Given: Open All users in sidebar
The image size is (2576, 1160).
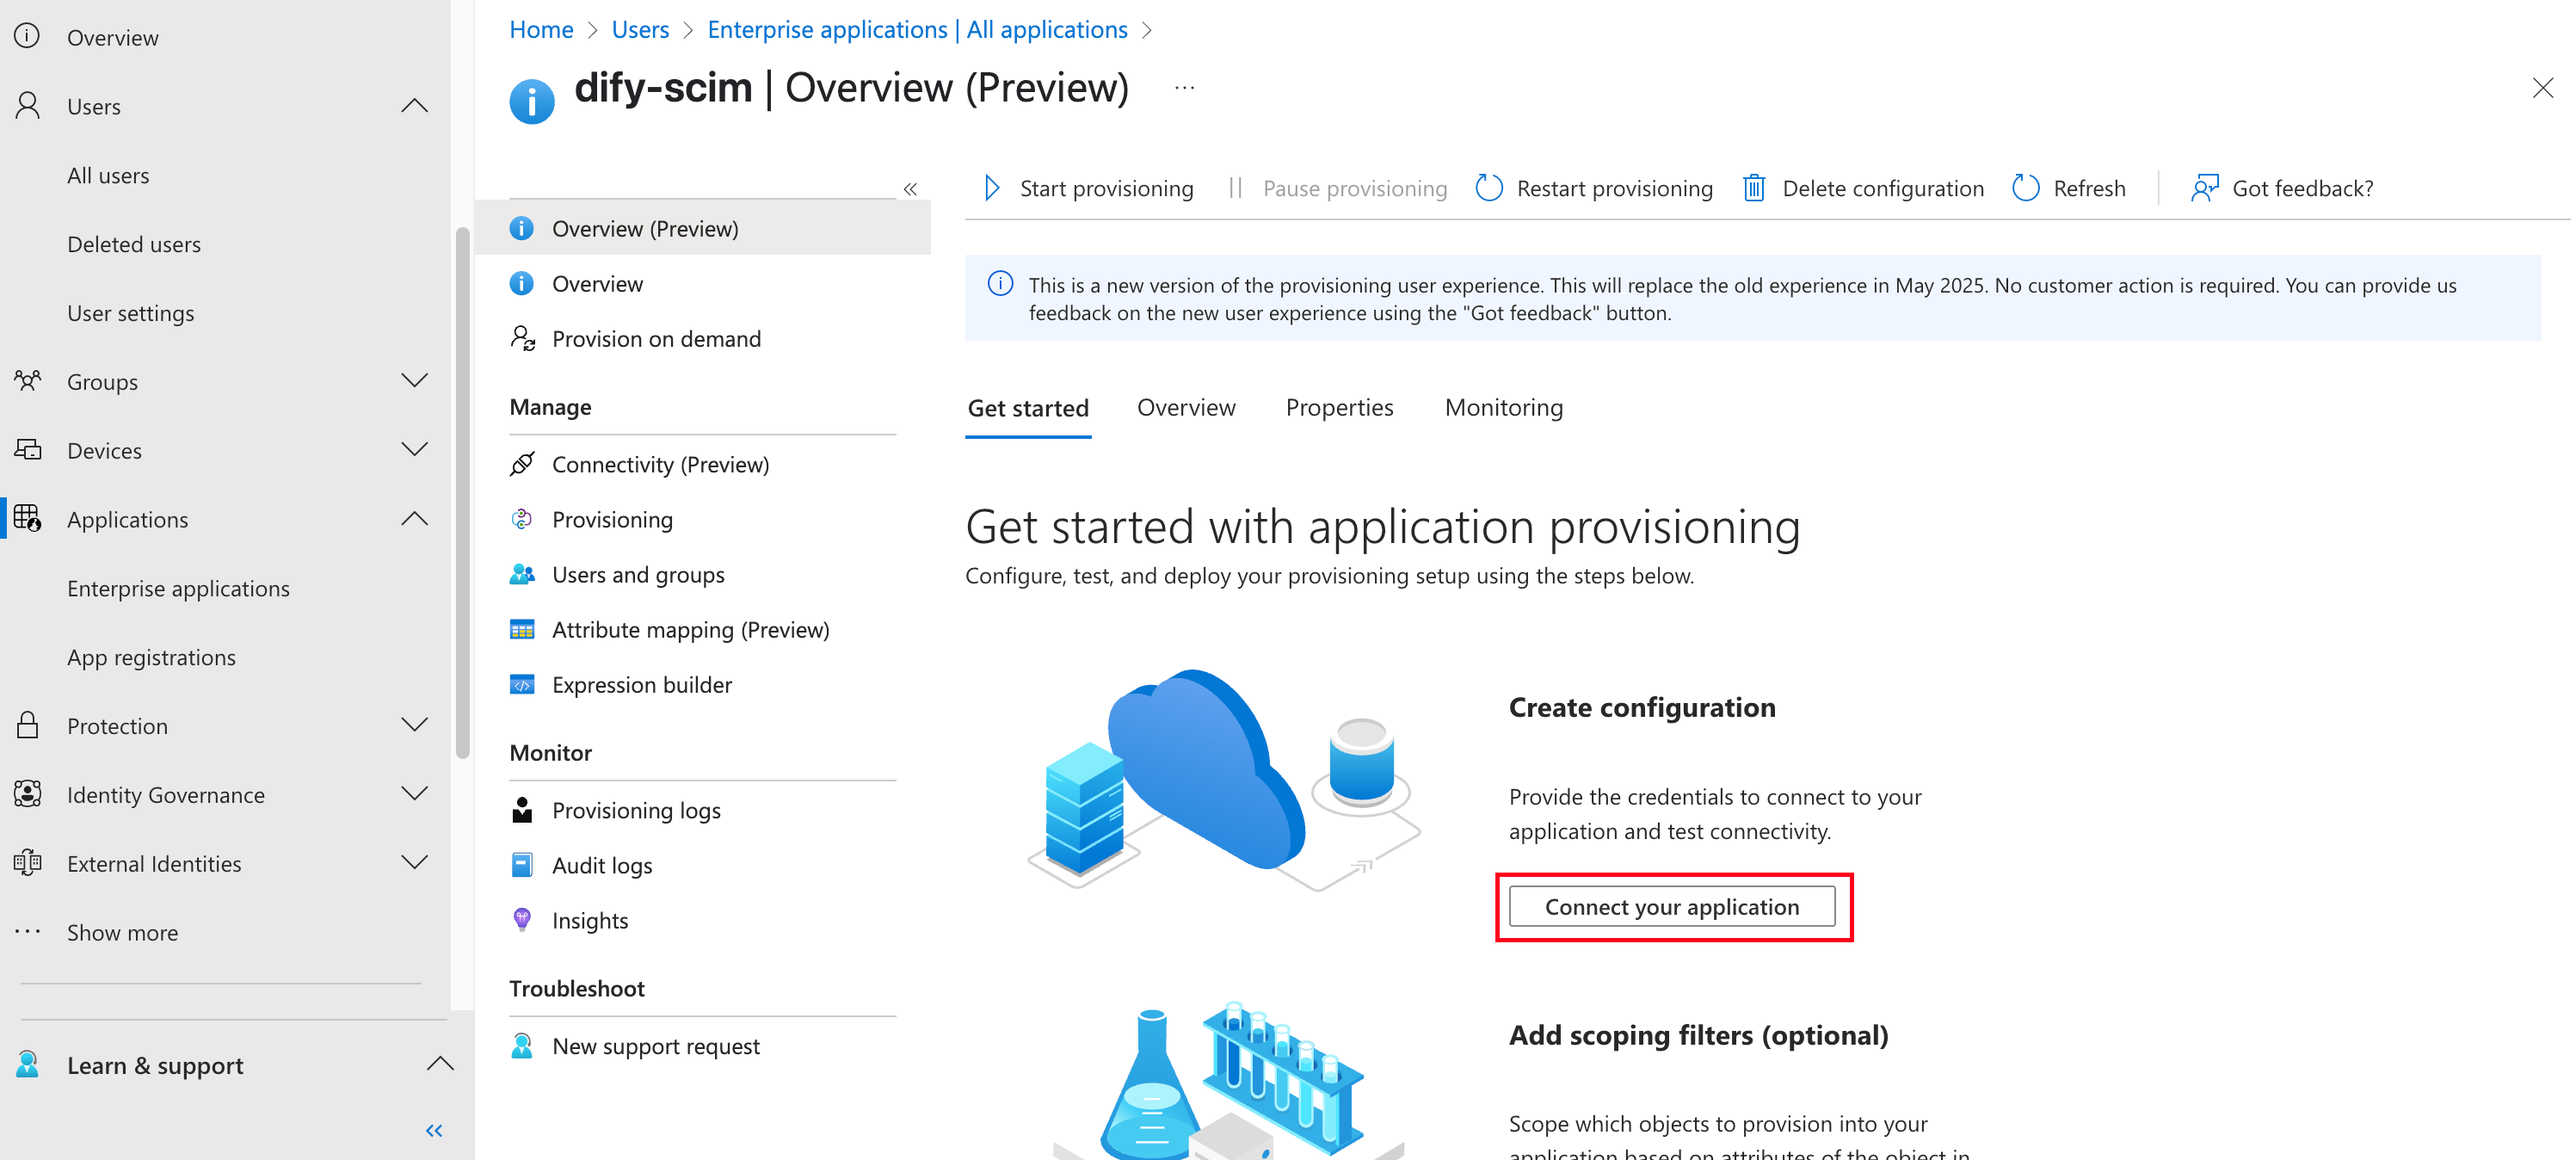Looking at the screenshot, I should [108, 175].
